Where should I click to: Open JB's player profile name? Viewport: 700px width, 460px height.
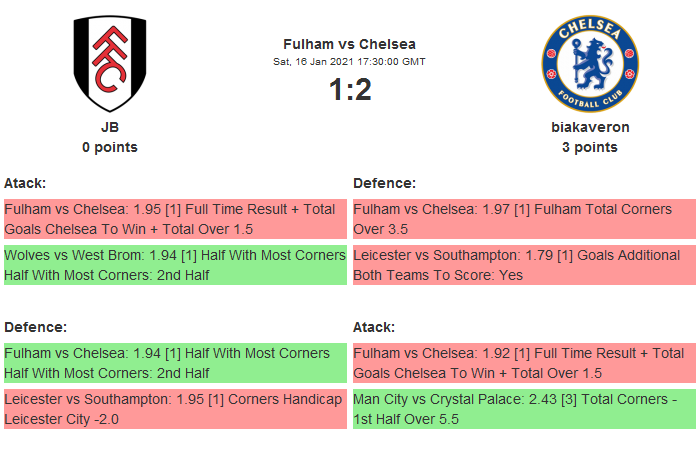(110, 127)
